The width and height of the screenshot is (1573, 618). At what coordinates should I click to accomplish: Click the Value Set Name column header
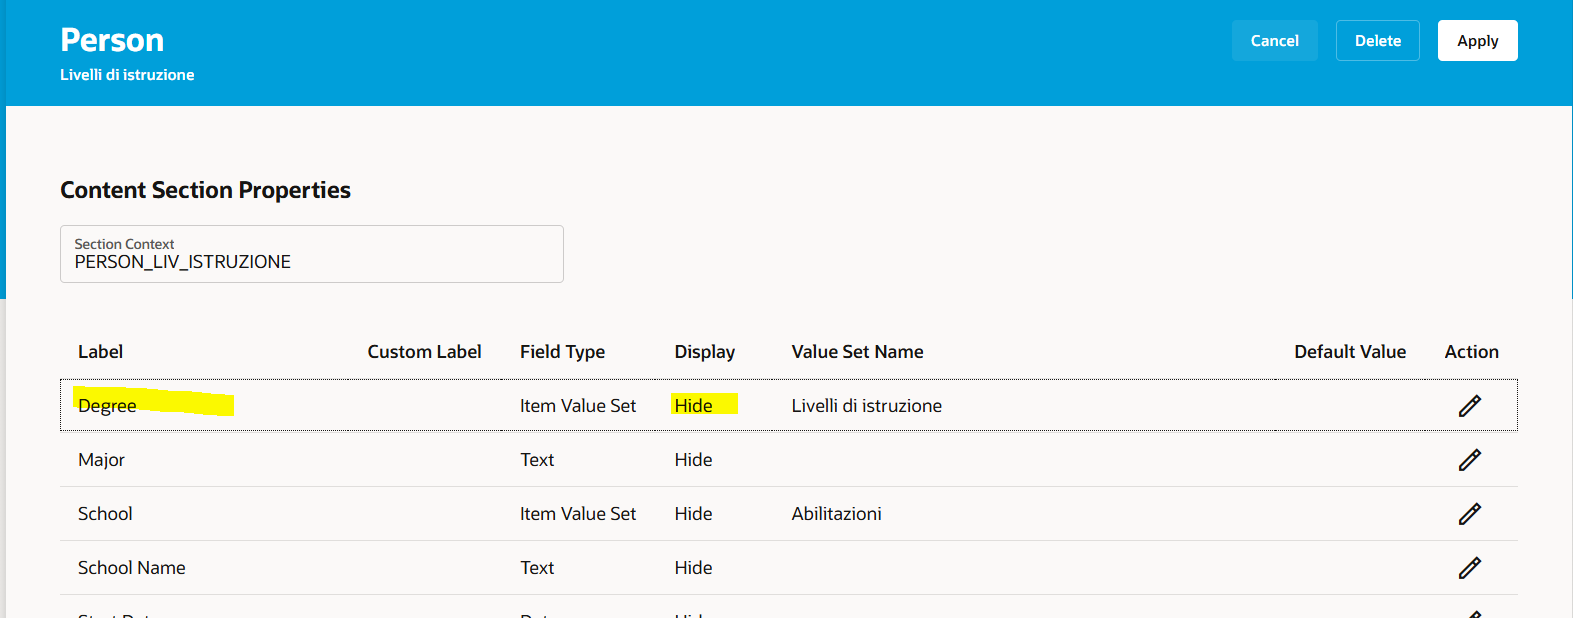(857, 352)
